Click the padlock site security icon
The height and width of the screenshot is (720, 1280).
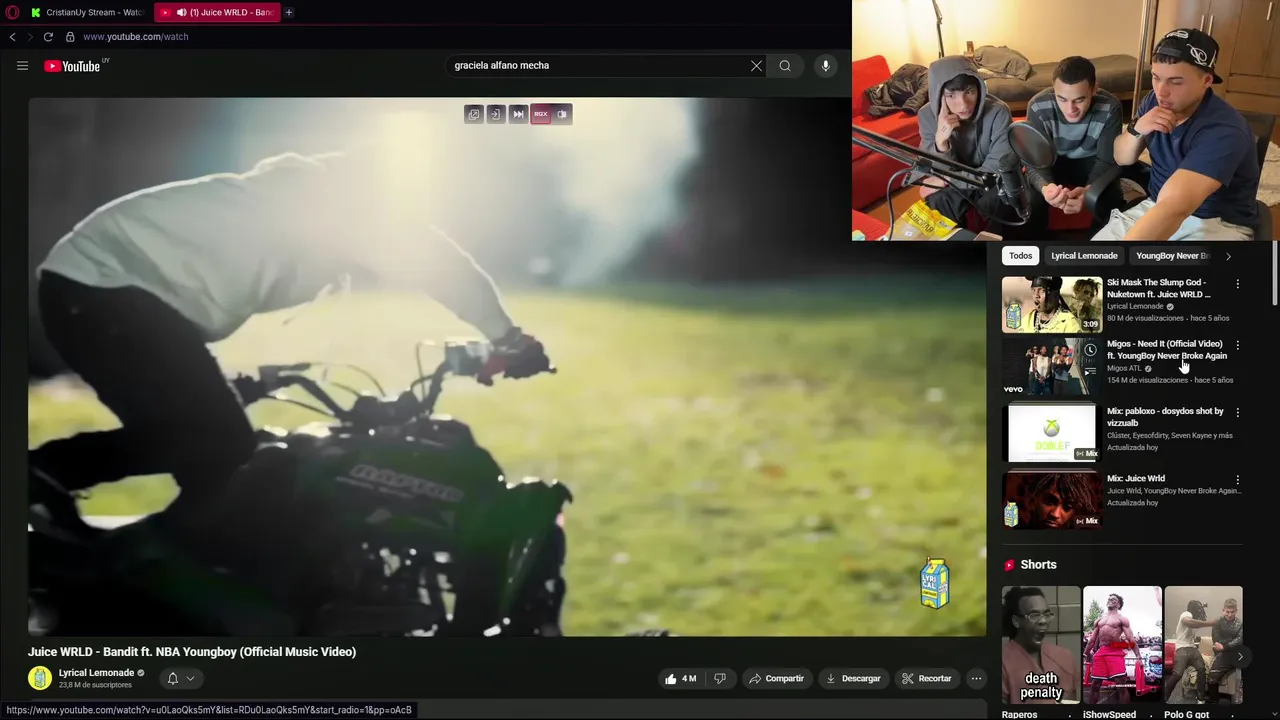(70, 37)
